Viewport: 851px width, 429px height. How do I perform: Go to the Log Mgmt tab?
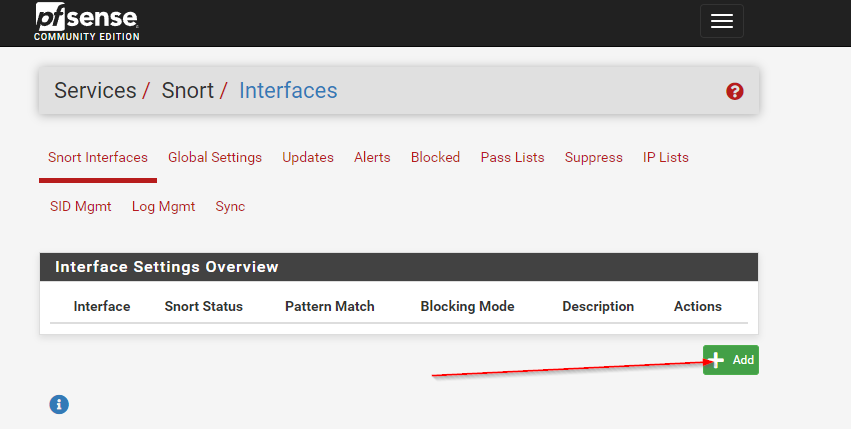[163, 206]
